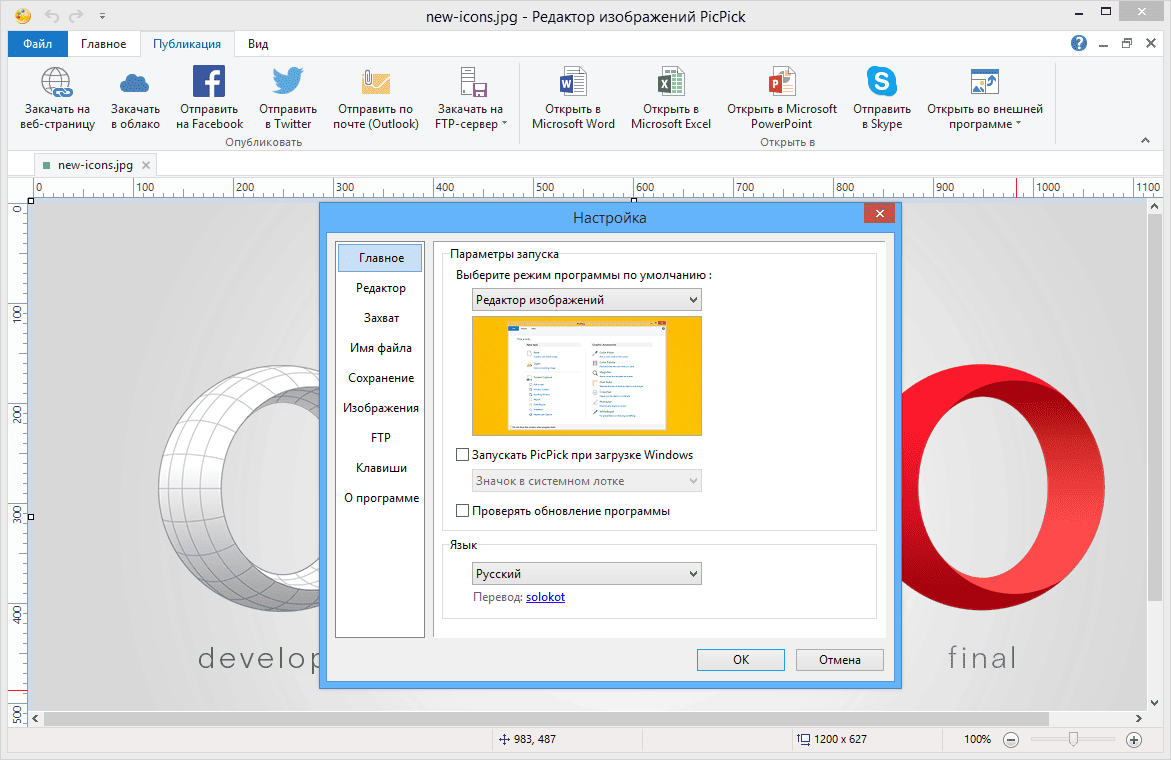Open Изображения settings section

pos(381,408)
